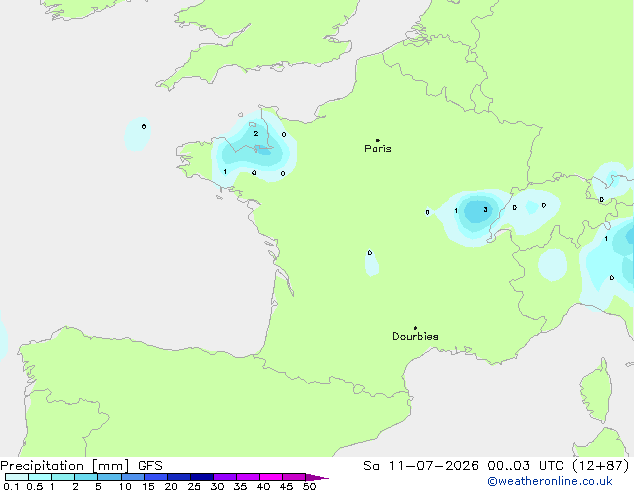634x490 pixels.
Task: Click the GFS model label
Action: [150, 466]
